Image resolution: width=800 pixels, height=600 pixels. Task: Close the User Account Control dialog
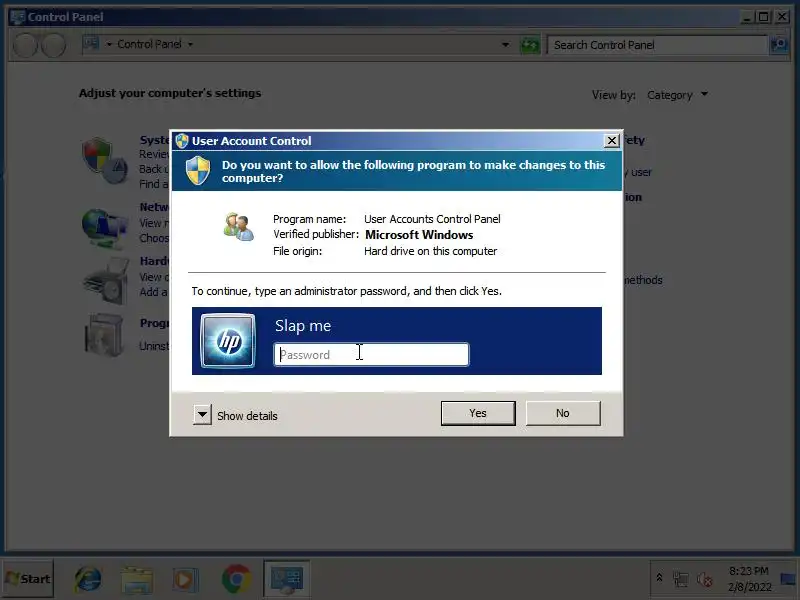pos(611,141)
